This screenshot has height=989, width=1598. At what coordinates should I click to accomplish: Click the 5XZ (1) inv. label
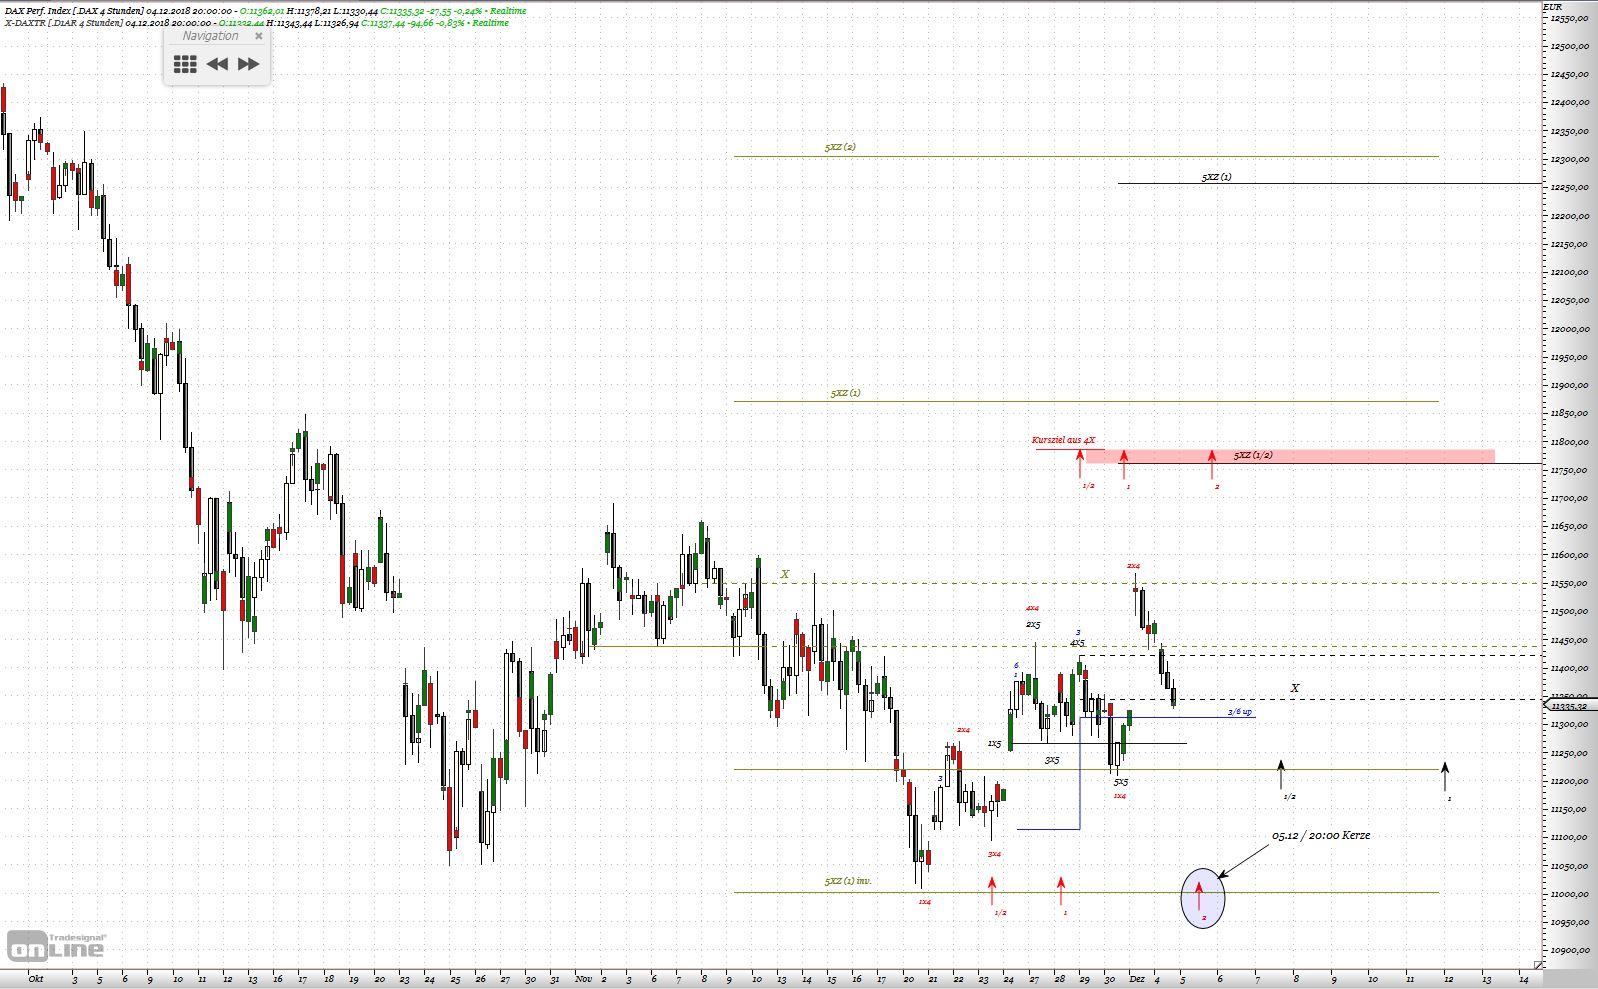pos(848,881)
